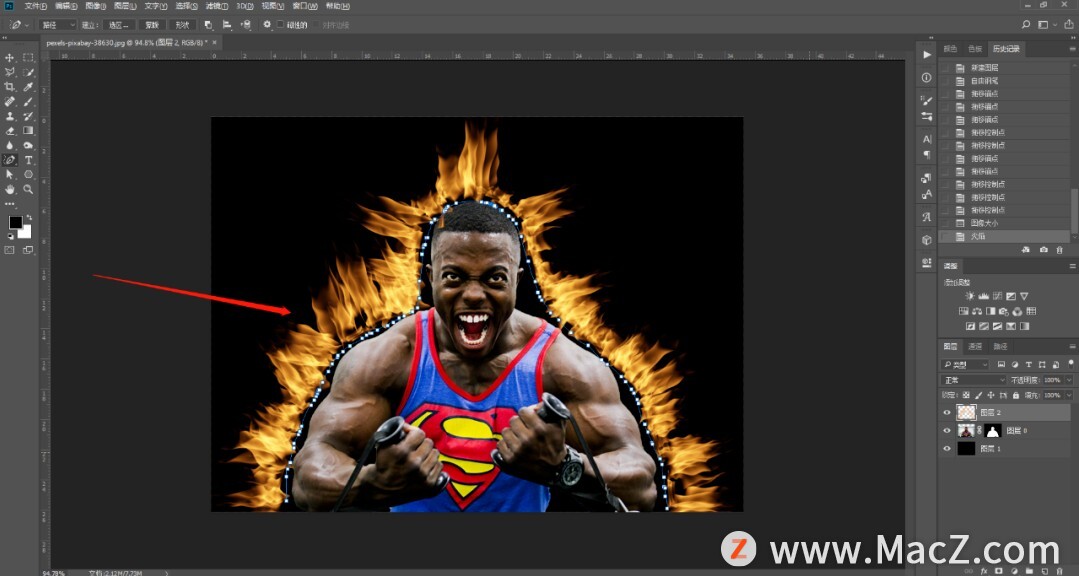Create new snapshot in History panel
Screen dimensions: 1079x576
1044,249
